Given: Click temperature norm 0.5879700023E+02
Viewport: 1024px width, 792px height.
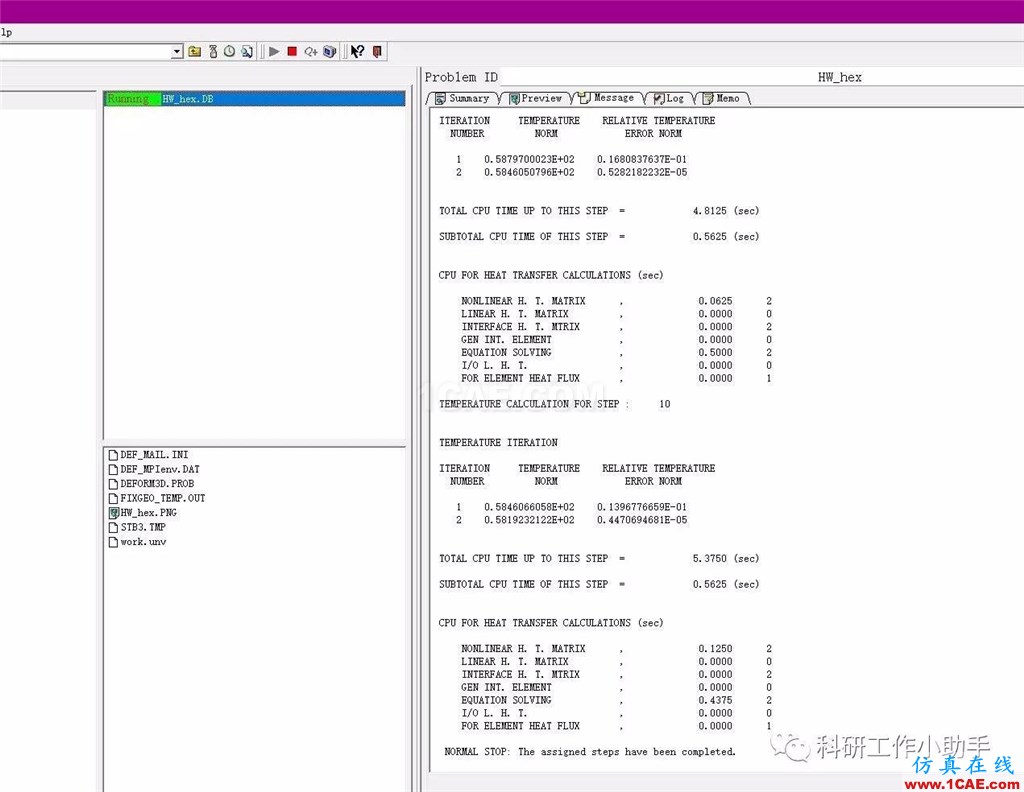Looking at the screenshot, I should pos(529,159).
